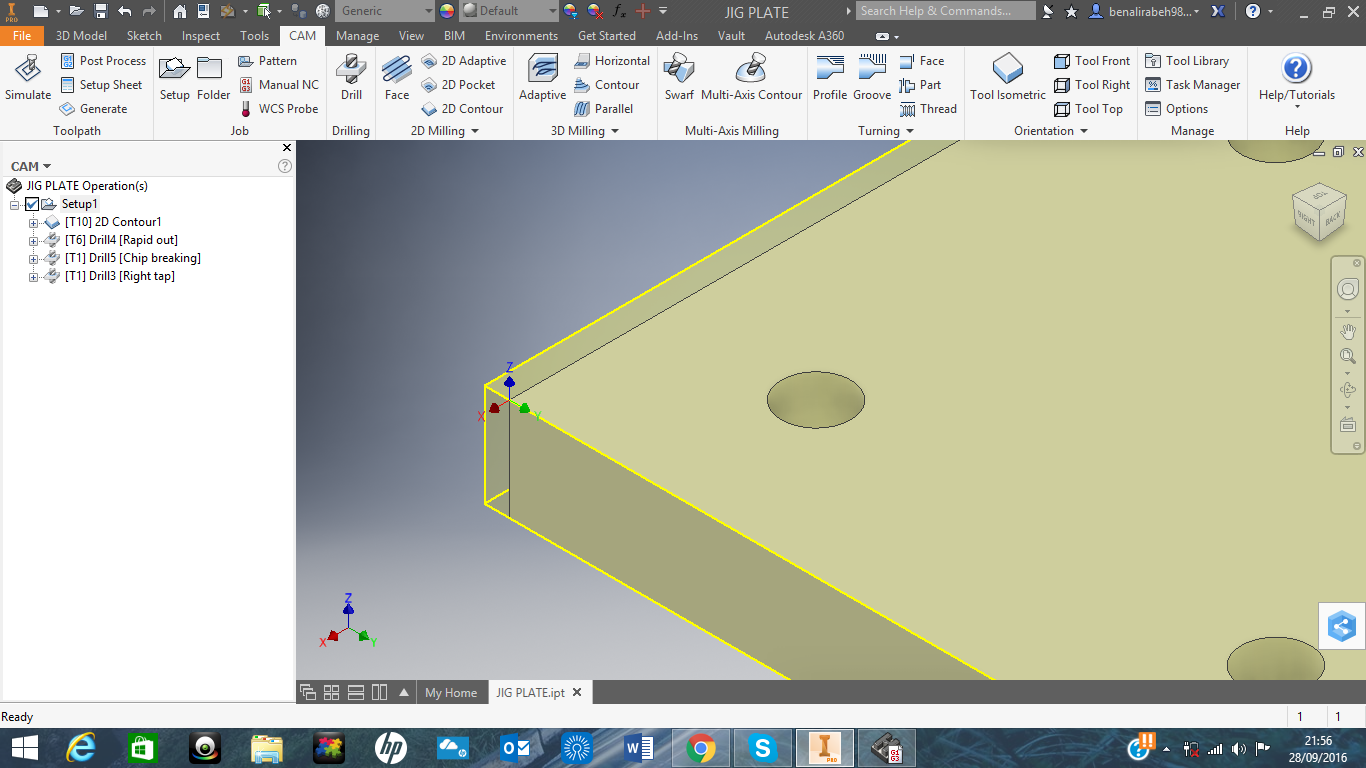The image size is (1366, 768).
Task: Select the 2D Pocket milling tool
Action: (463, 84)
